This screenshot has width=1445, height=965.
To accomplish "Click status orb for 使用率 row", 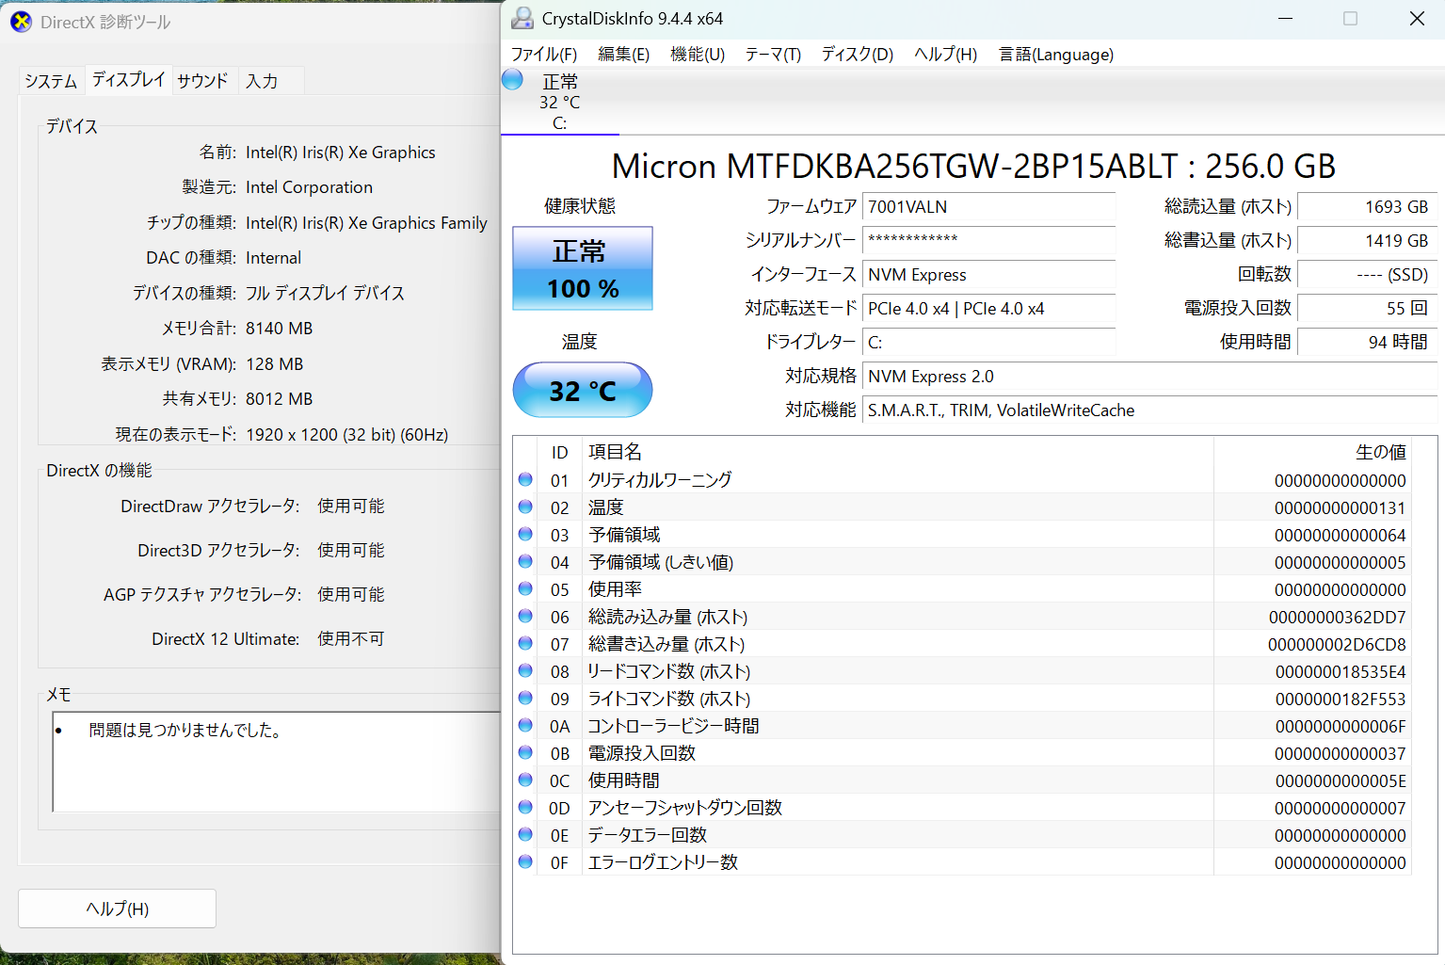I will point(525,589).
